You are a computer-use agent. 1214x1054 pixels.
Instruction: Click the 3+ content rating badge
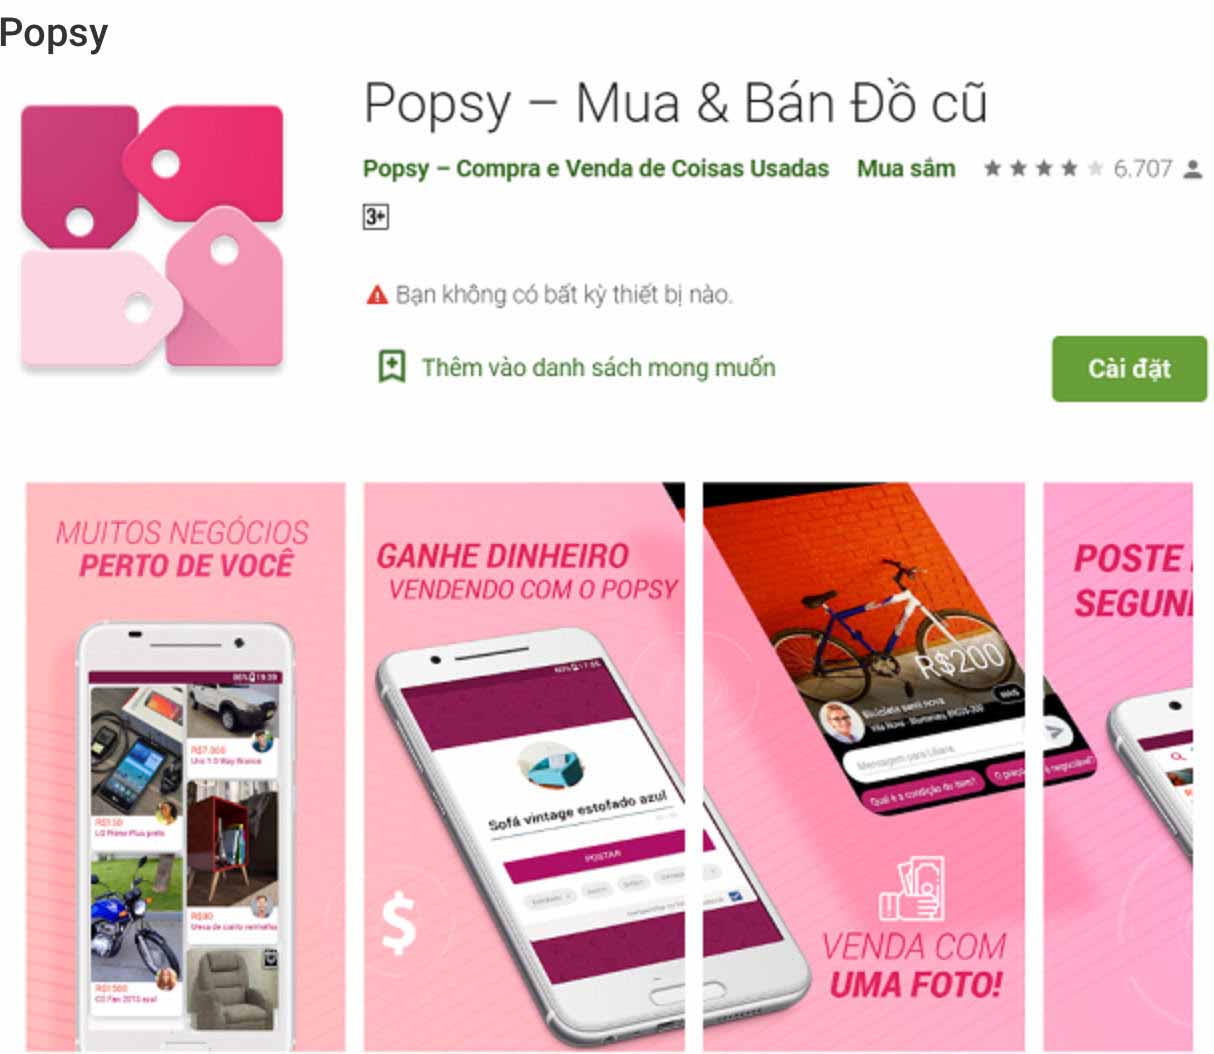375,216
